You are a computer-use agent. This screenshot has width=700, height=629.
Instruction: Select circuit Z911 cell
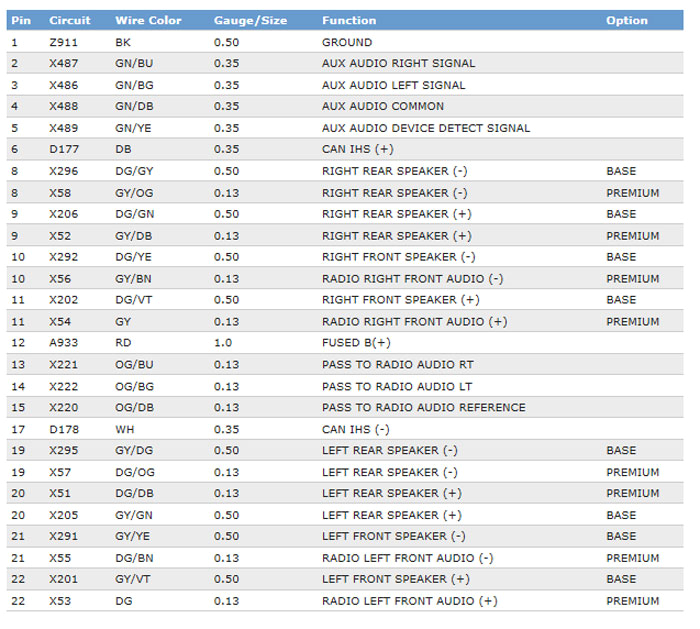(x=62, y=42)
